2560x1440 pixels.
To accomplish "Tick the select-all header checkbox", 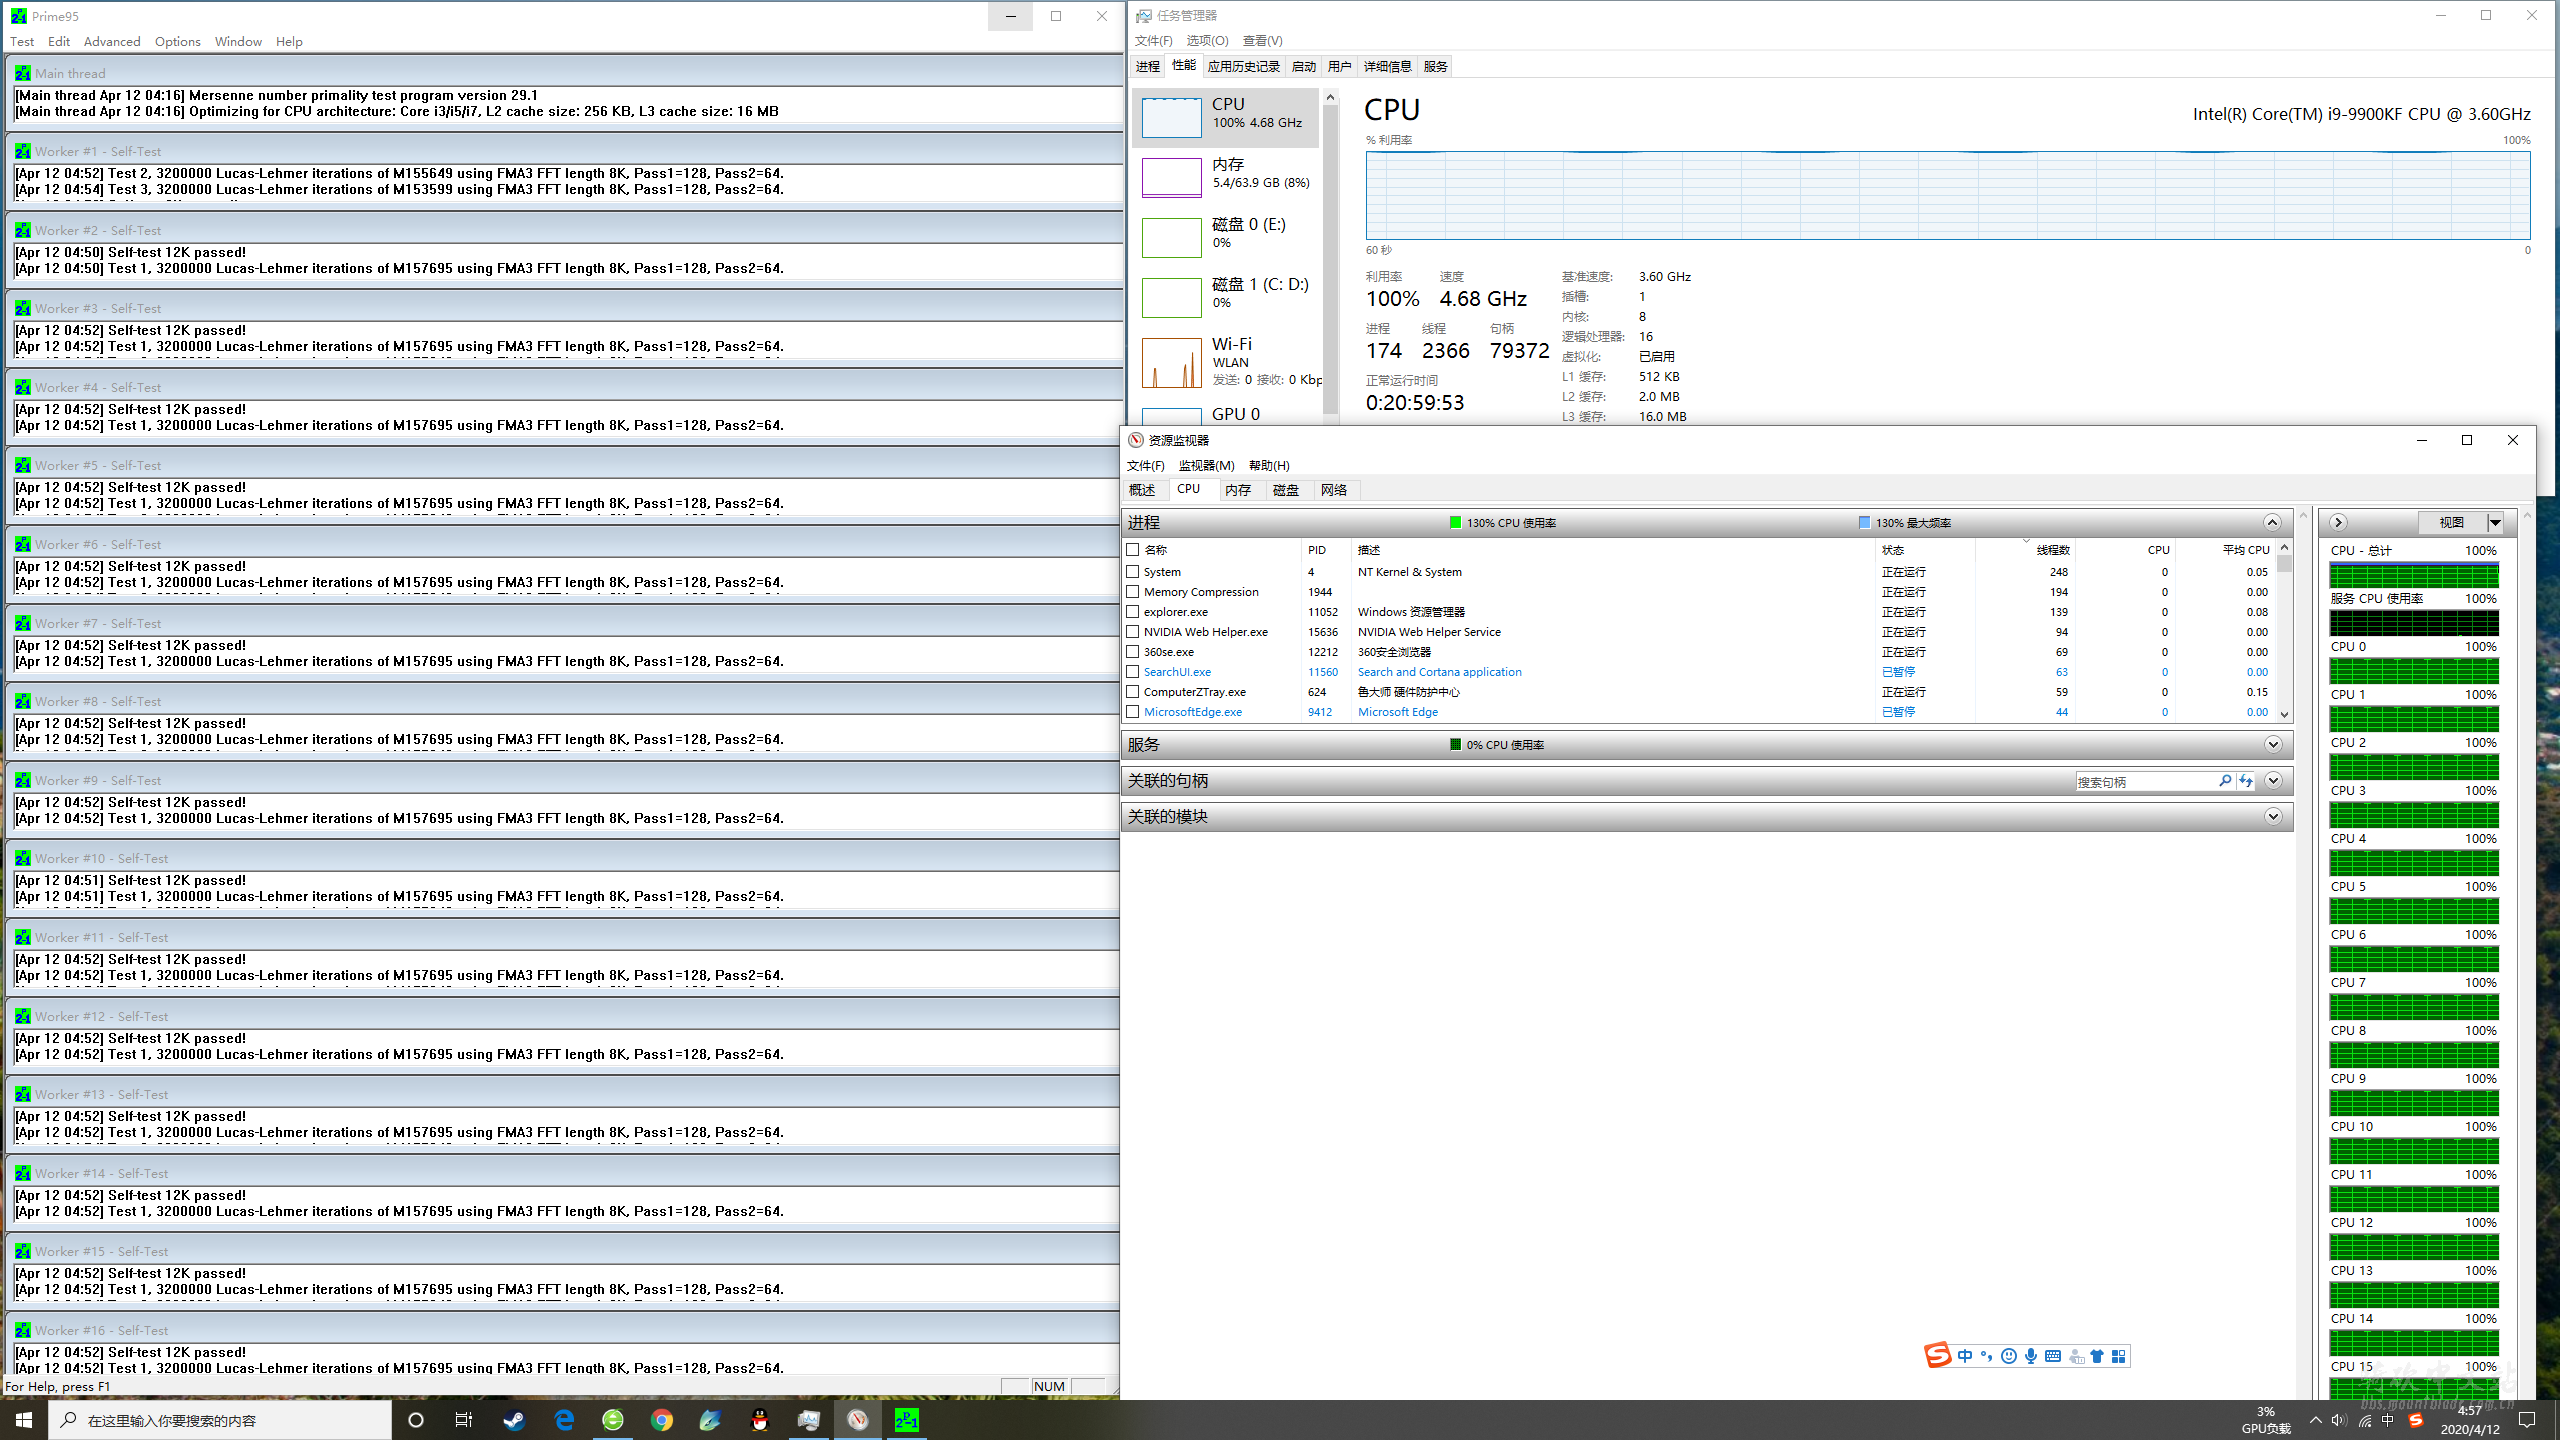I will [x=1133, y=550].
